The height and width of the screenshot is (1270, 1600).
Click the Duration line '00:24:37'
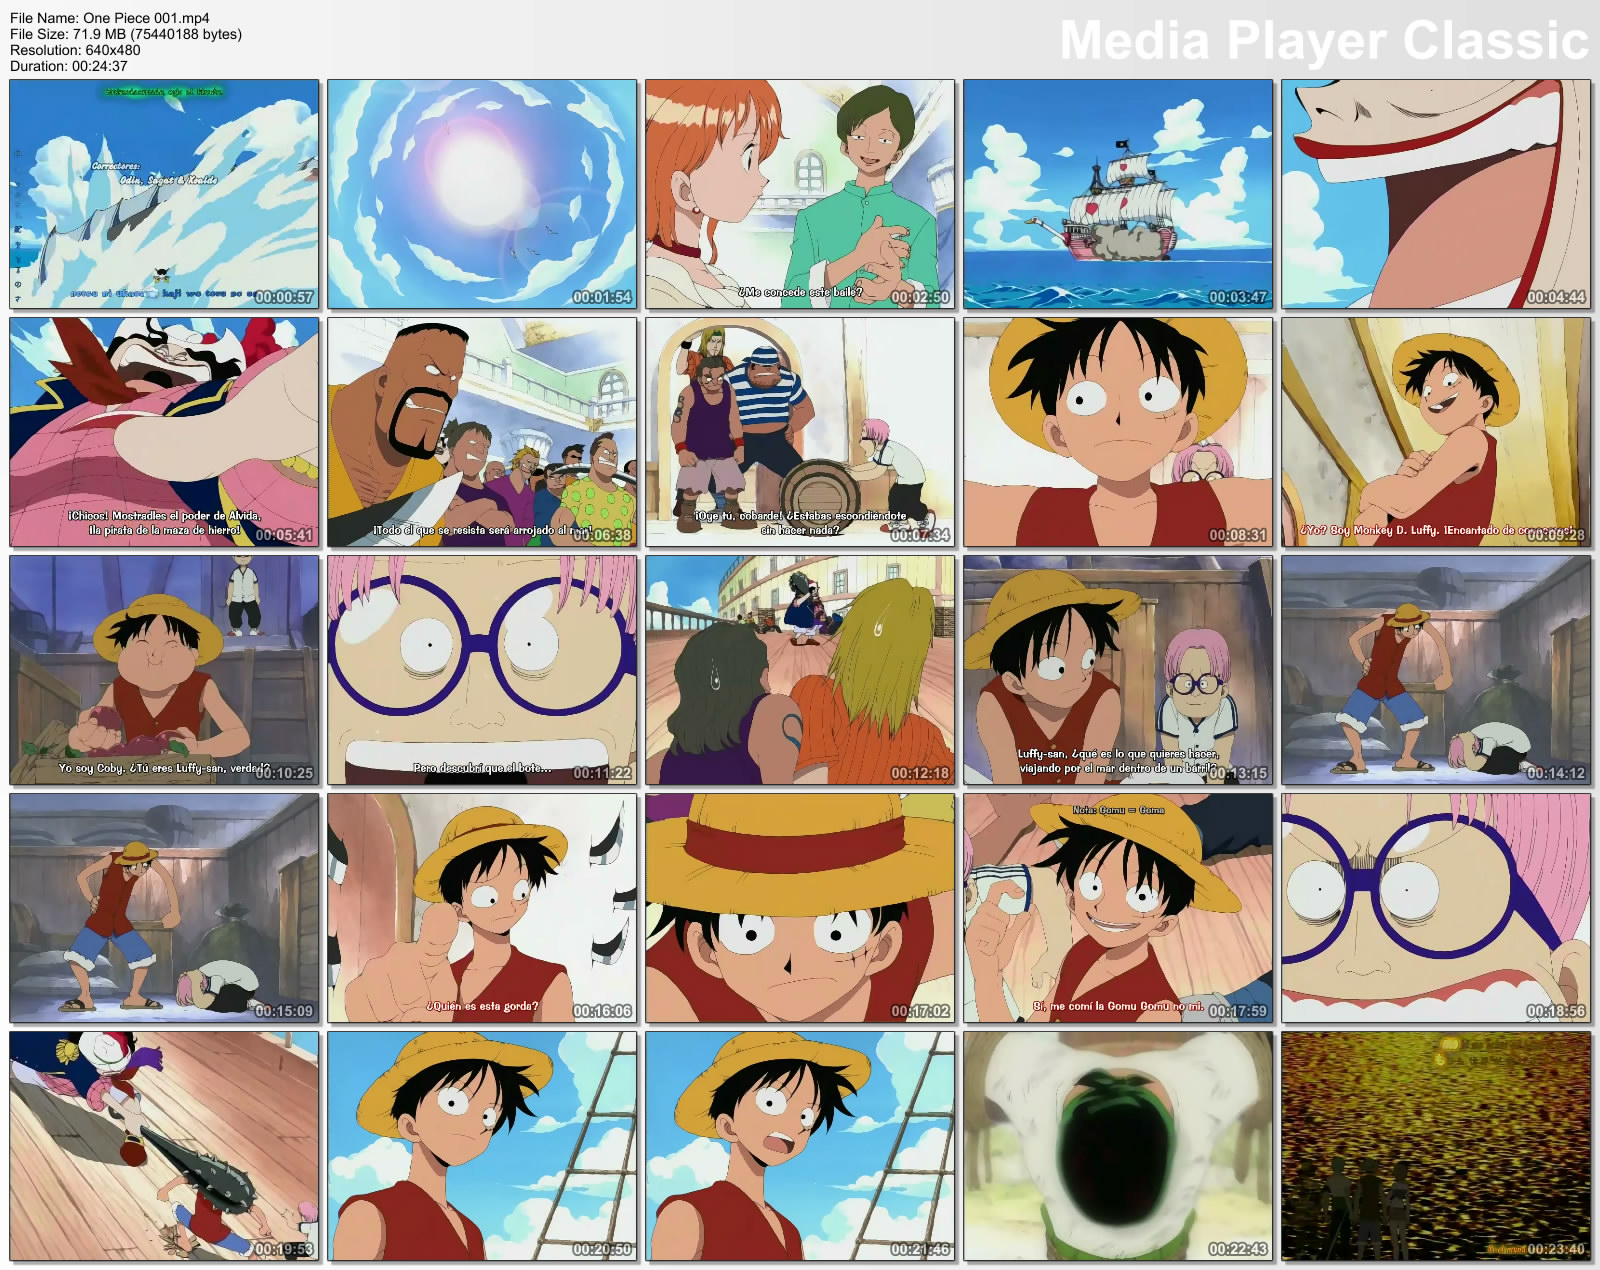click(x=69, y=66)
